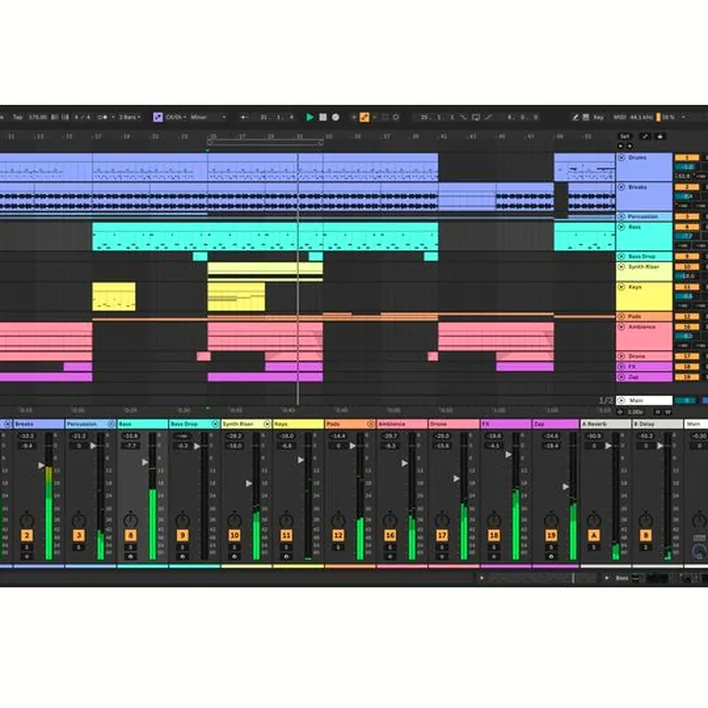Click the Synth Riser mixer channel title

(246, 424)
